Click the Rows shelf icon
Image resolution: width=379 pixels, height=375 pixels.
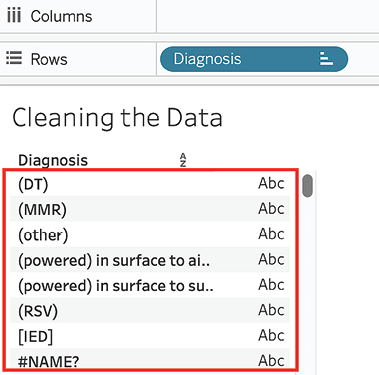point(14,58)
